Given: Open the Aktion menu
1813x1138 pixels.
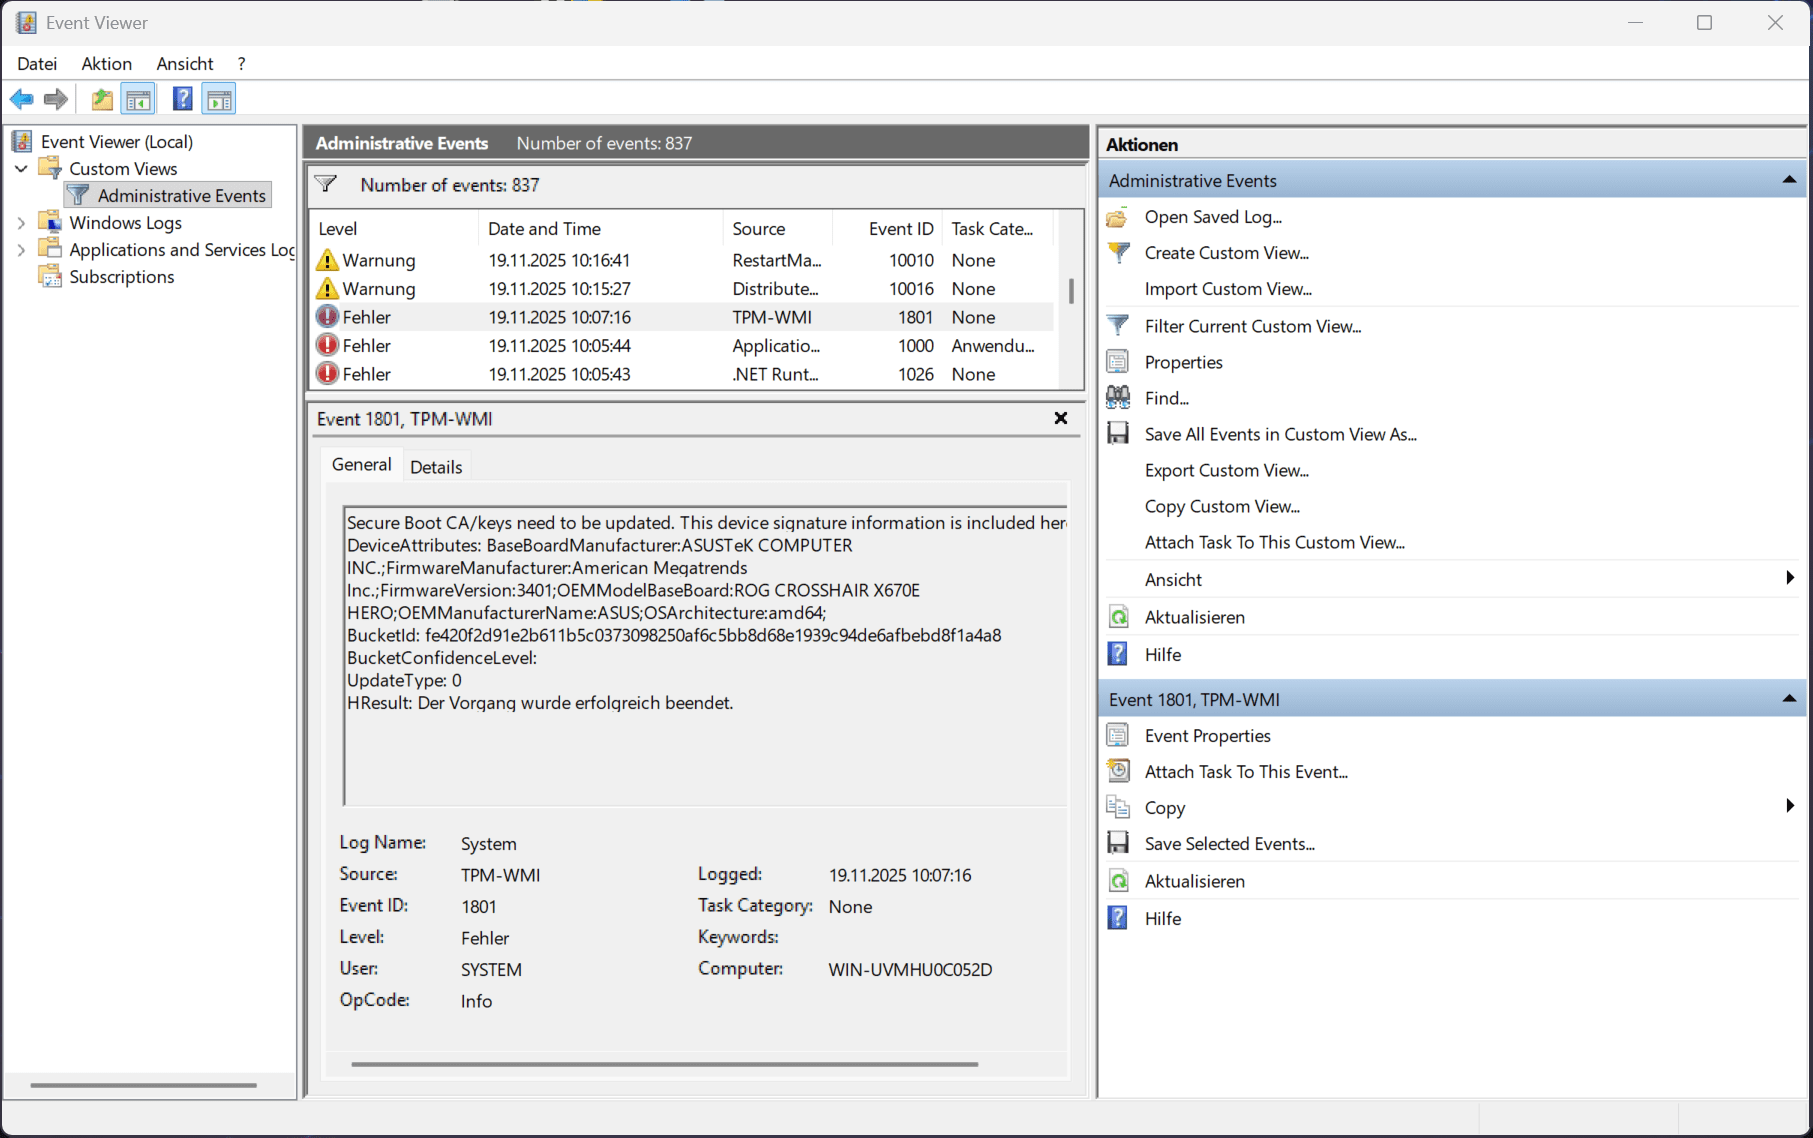Looking at the screenshot, I should [x=106, y=63].
